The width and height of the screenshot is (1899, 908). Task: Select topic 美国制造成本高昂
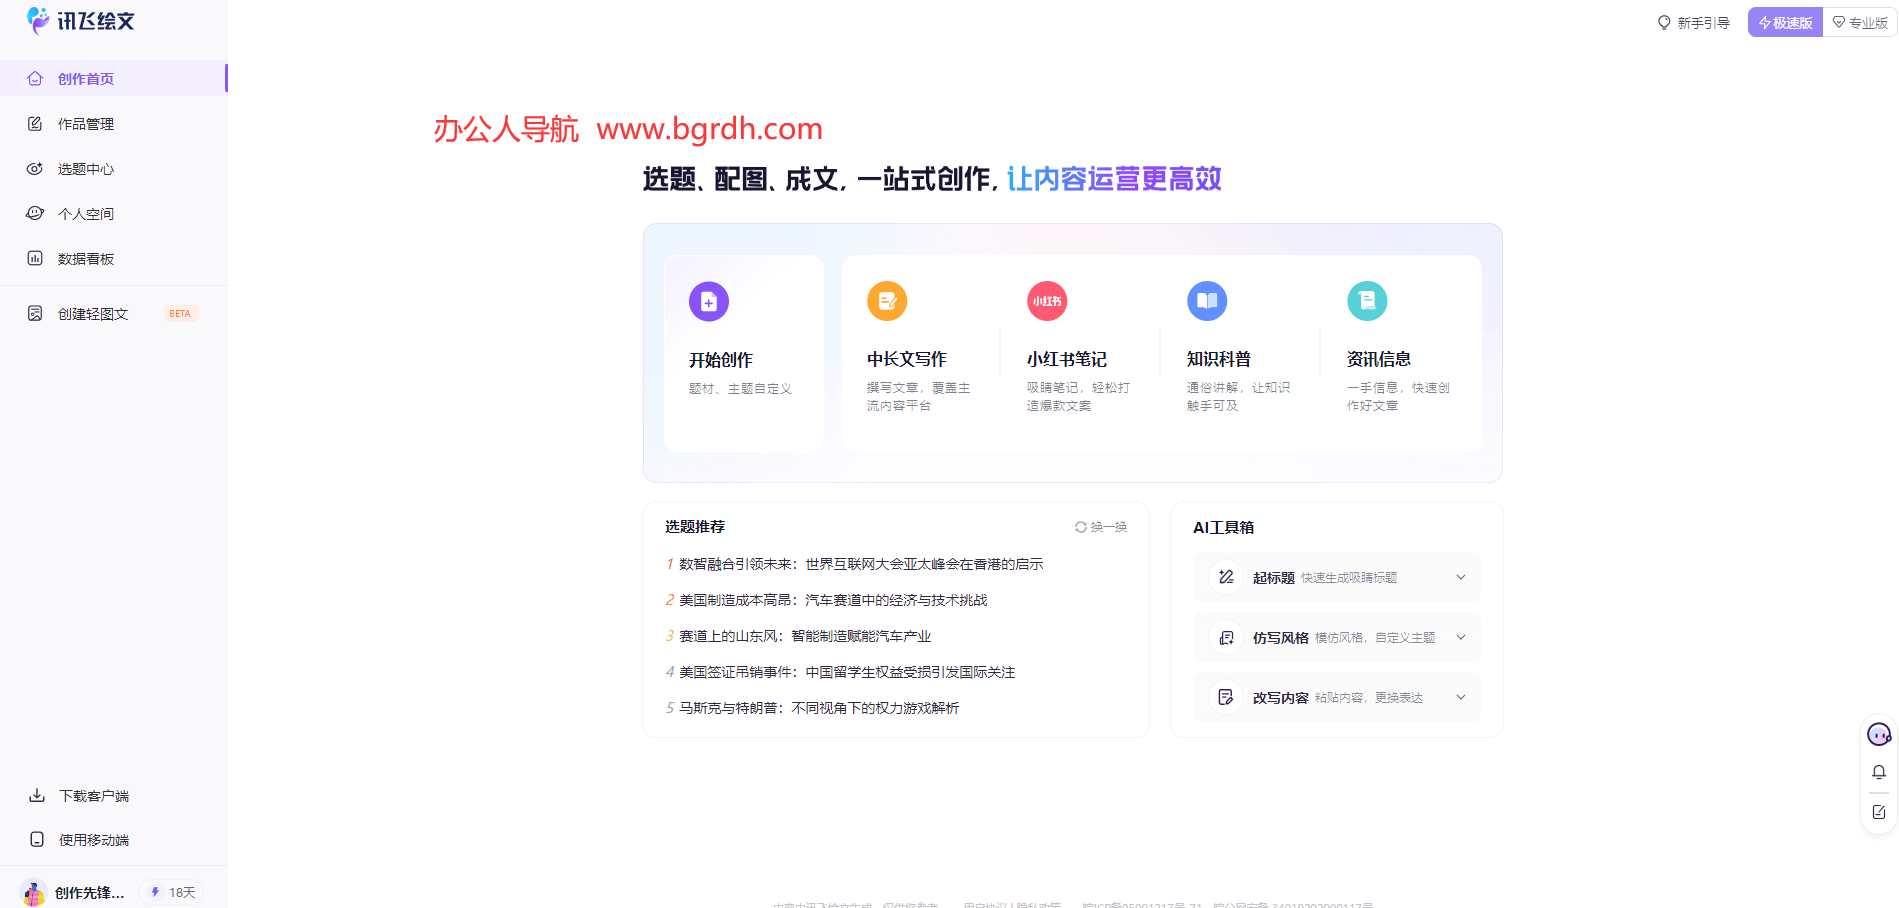pyautogui.click(x=833, y=600)
